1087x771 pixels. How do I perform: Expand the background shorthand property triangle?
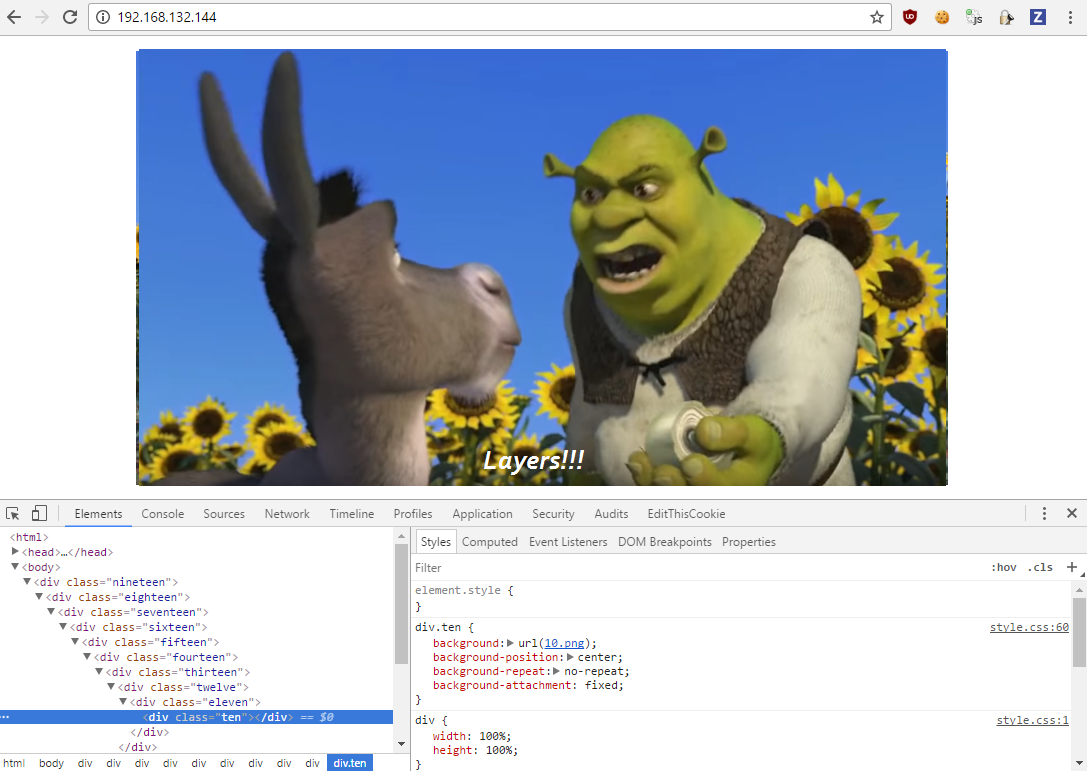click(510, 643)
